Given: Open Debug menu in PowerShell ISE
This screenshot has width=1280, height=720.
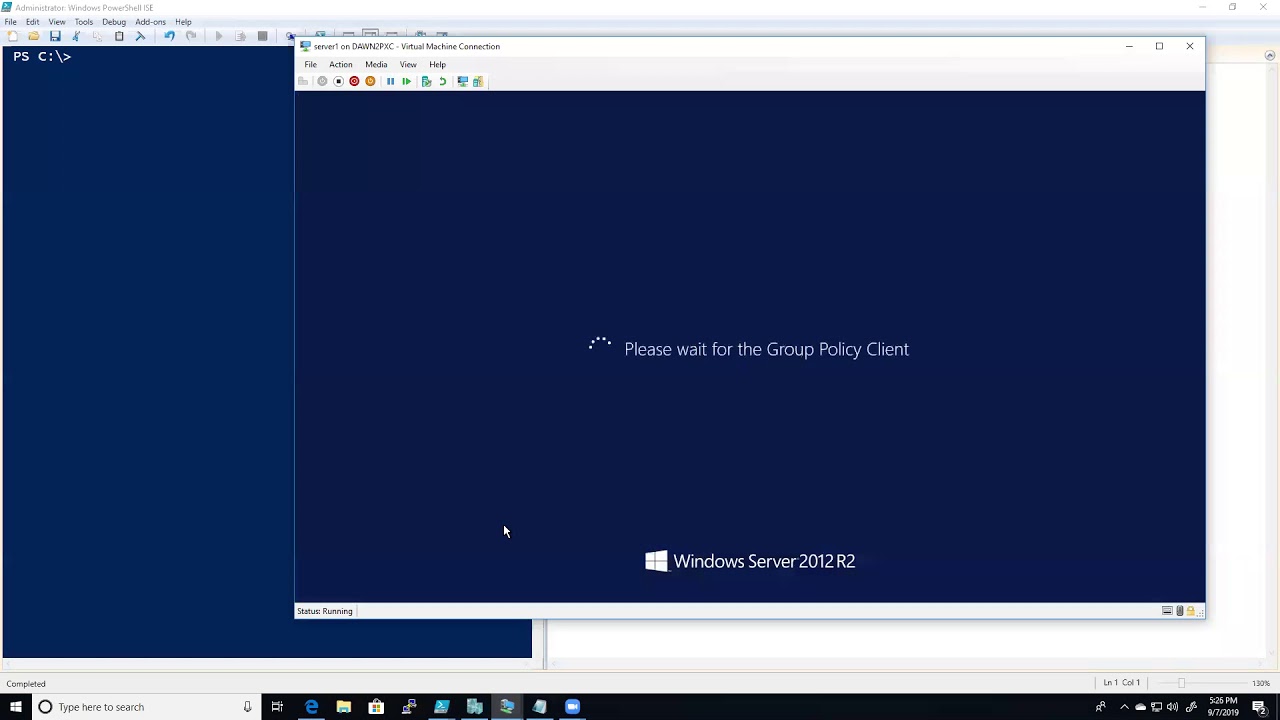Looking at the screenshot, I should [x=114, y=22].
